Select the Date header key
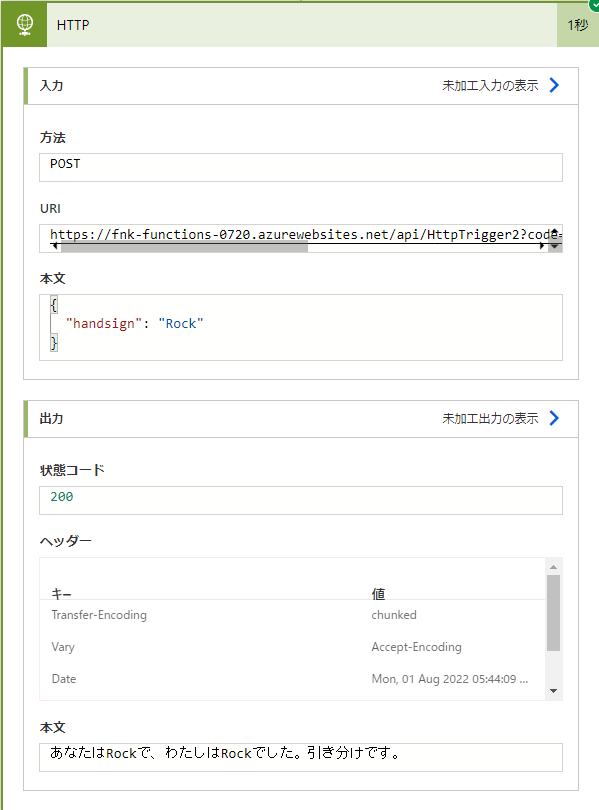 click(64, 679)
